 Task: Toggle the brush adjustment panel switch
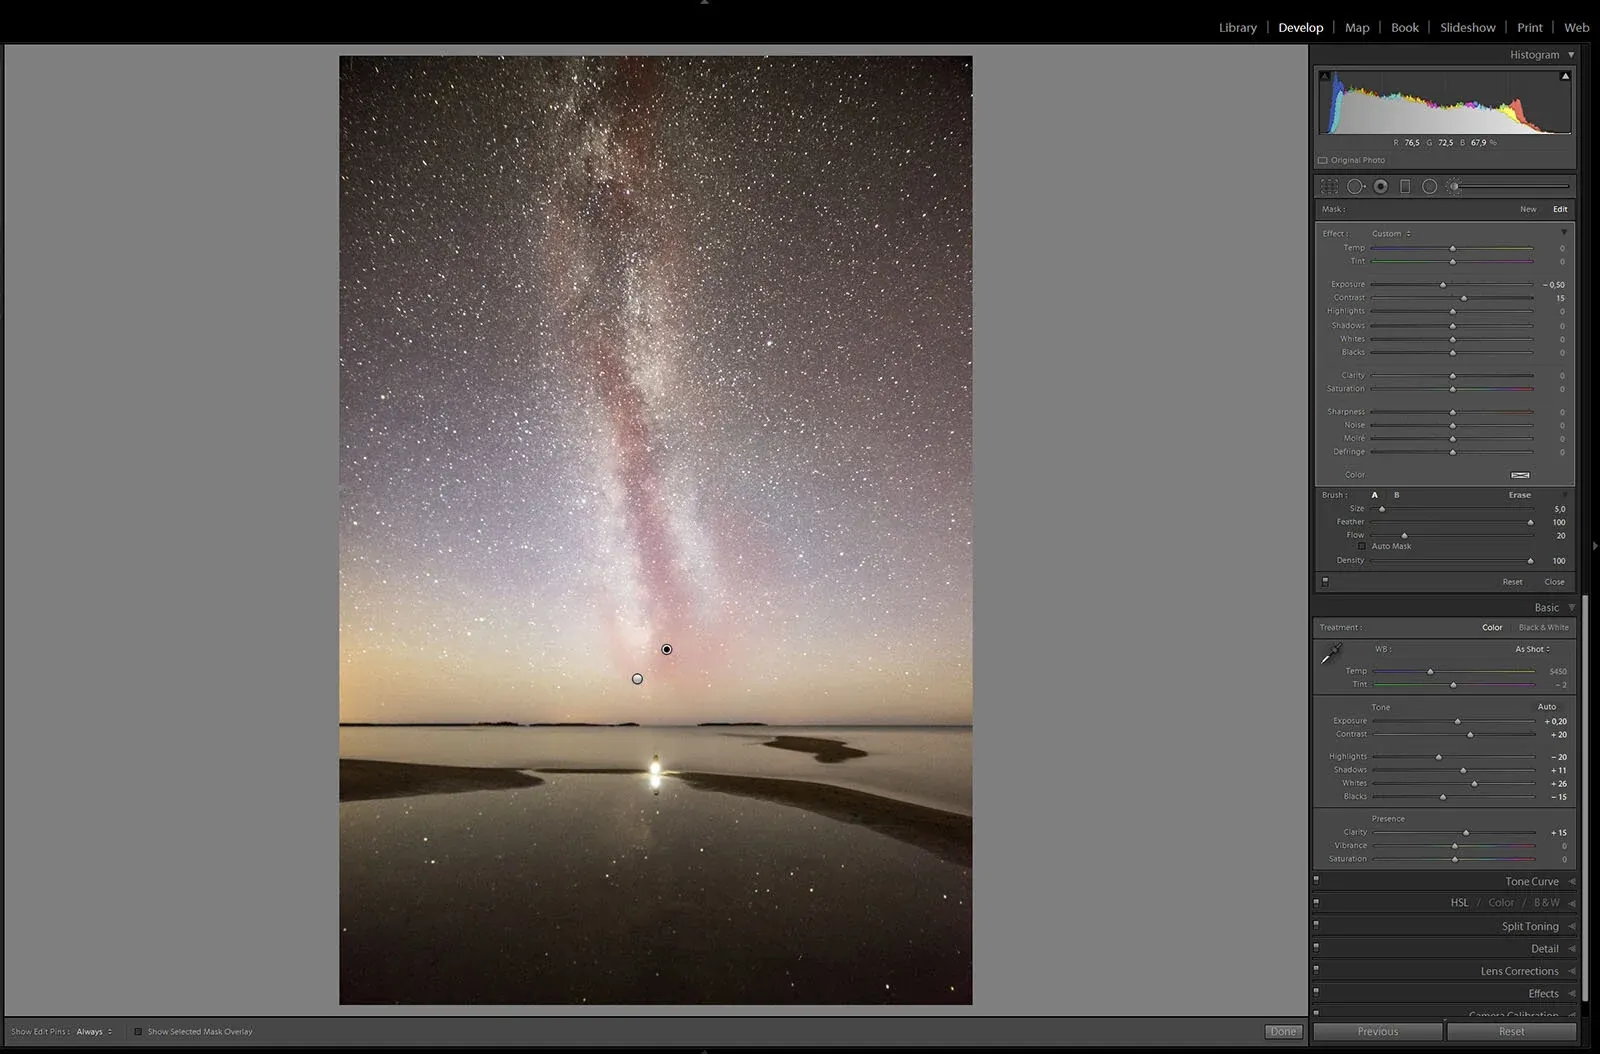[1325, 581]
